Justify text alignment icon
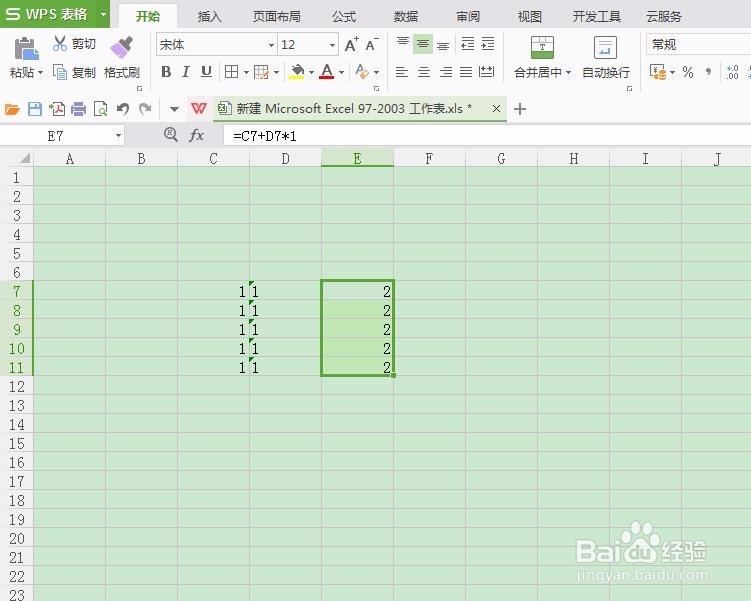This screenshot has width=751, height=601. [466, 72]
